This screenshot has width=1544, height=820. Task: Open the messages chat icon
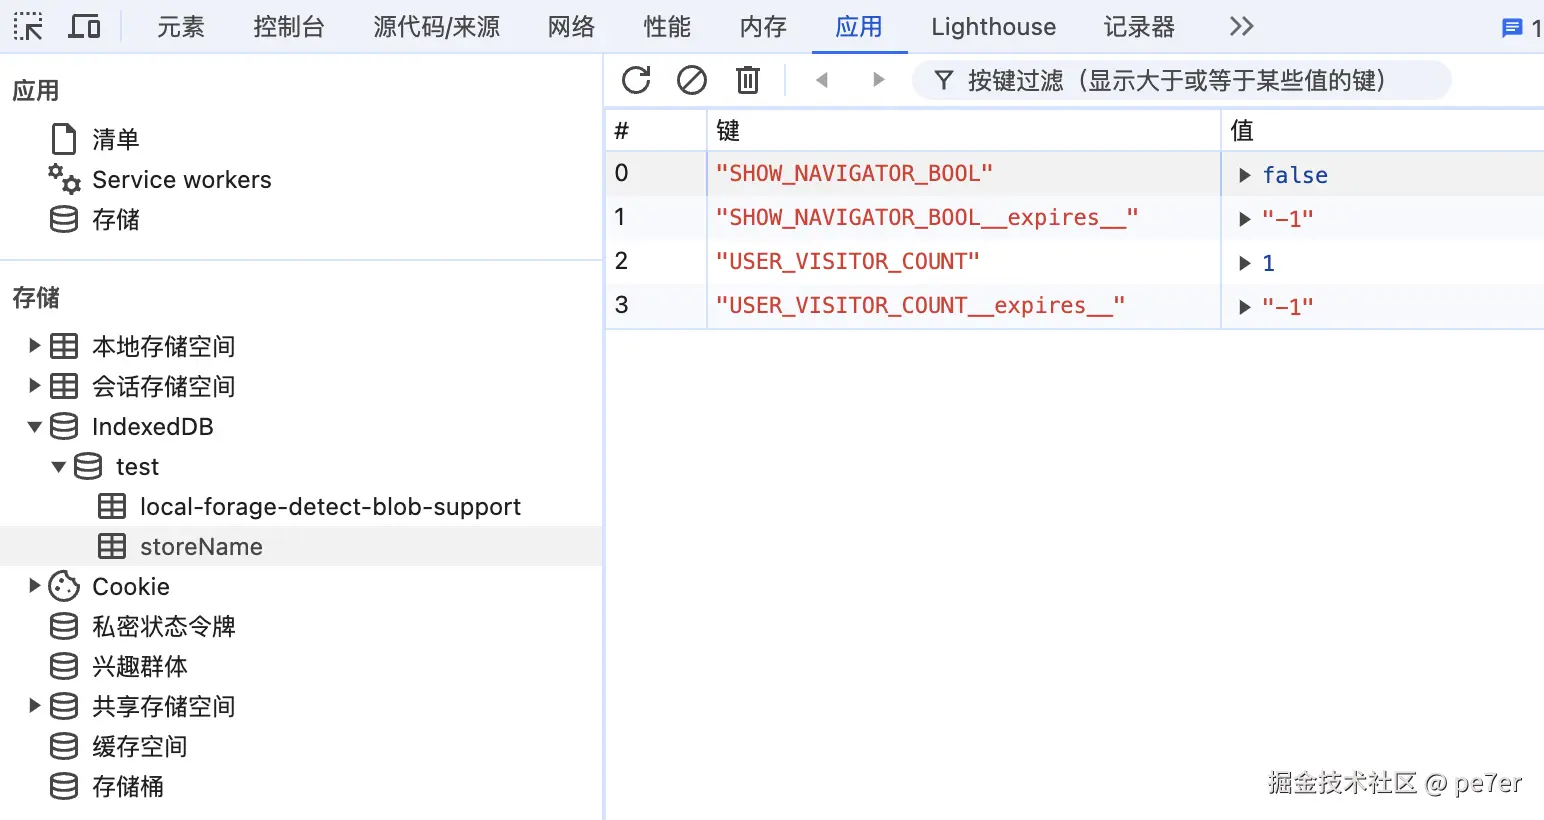click(1512, 28)
